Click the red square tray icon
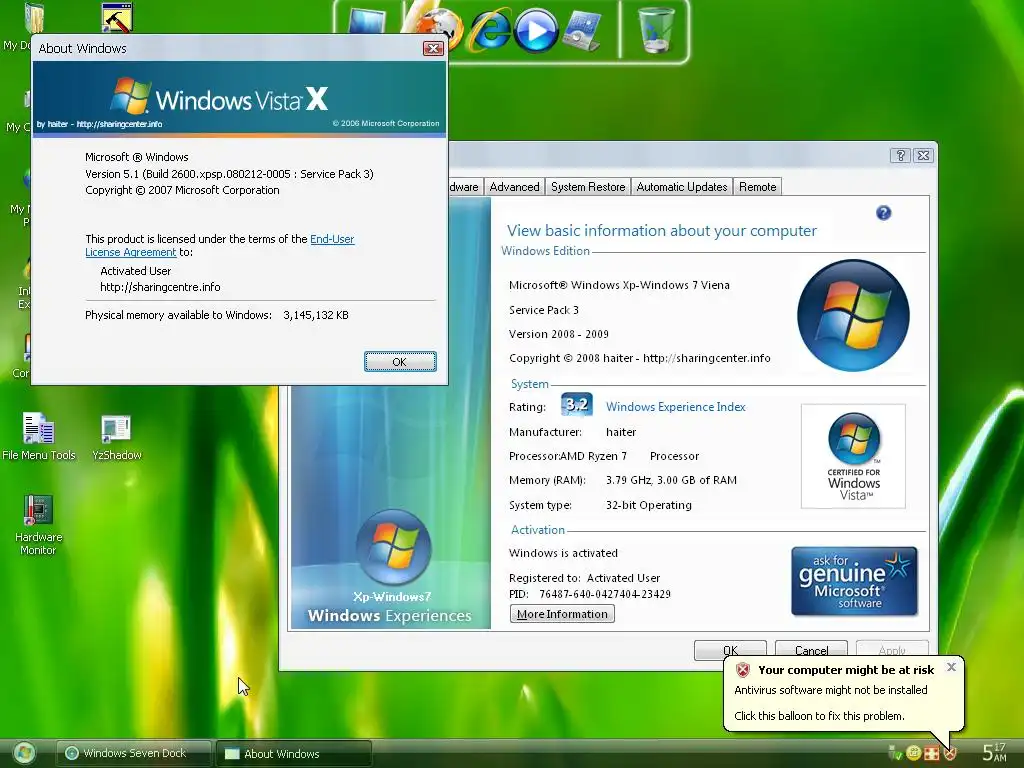 932,754
